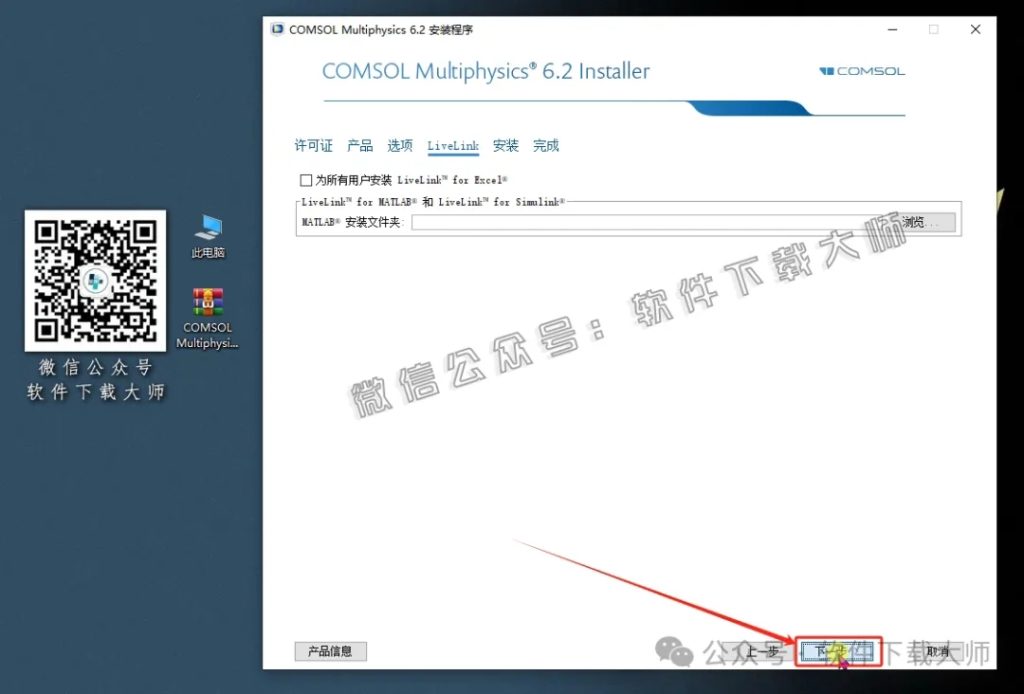Click the 上一步 button
Viewport: 1024px width, 694px height.
764,651
